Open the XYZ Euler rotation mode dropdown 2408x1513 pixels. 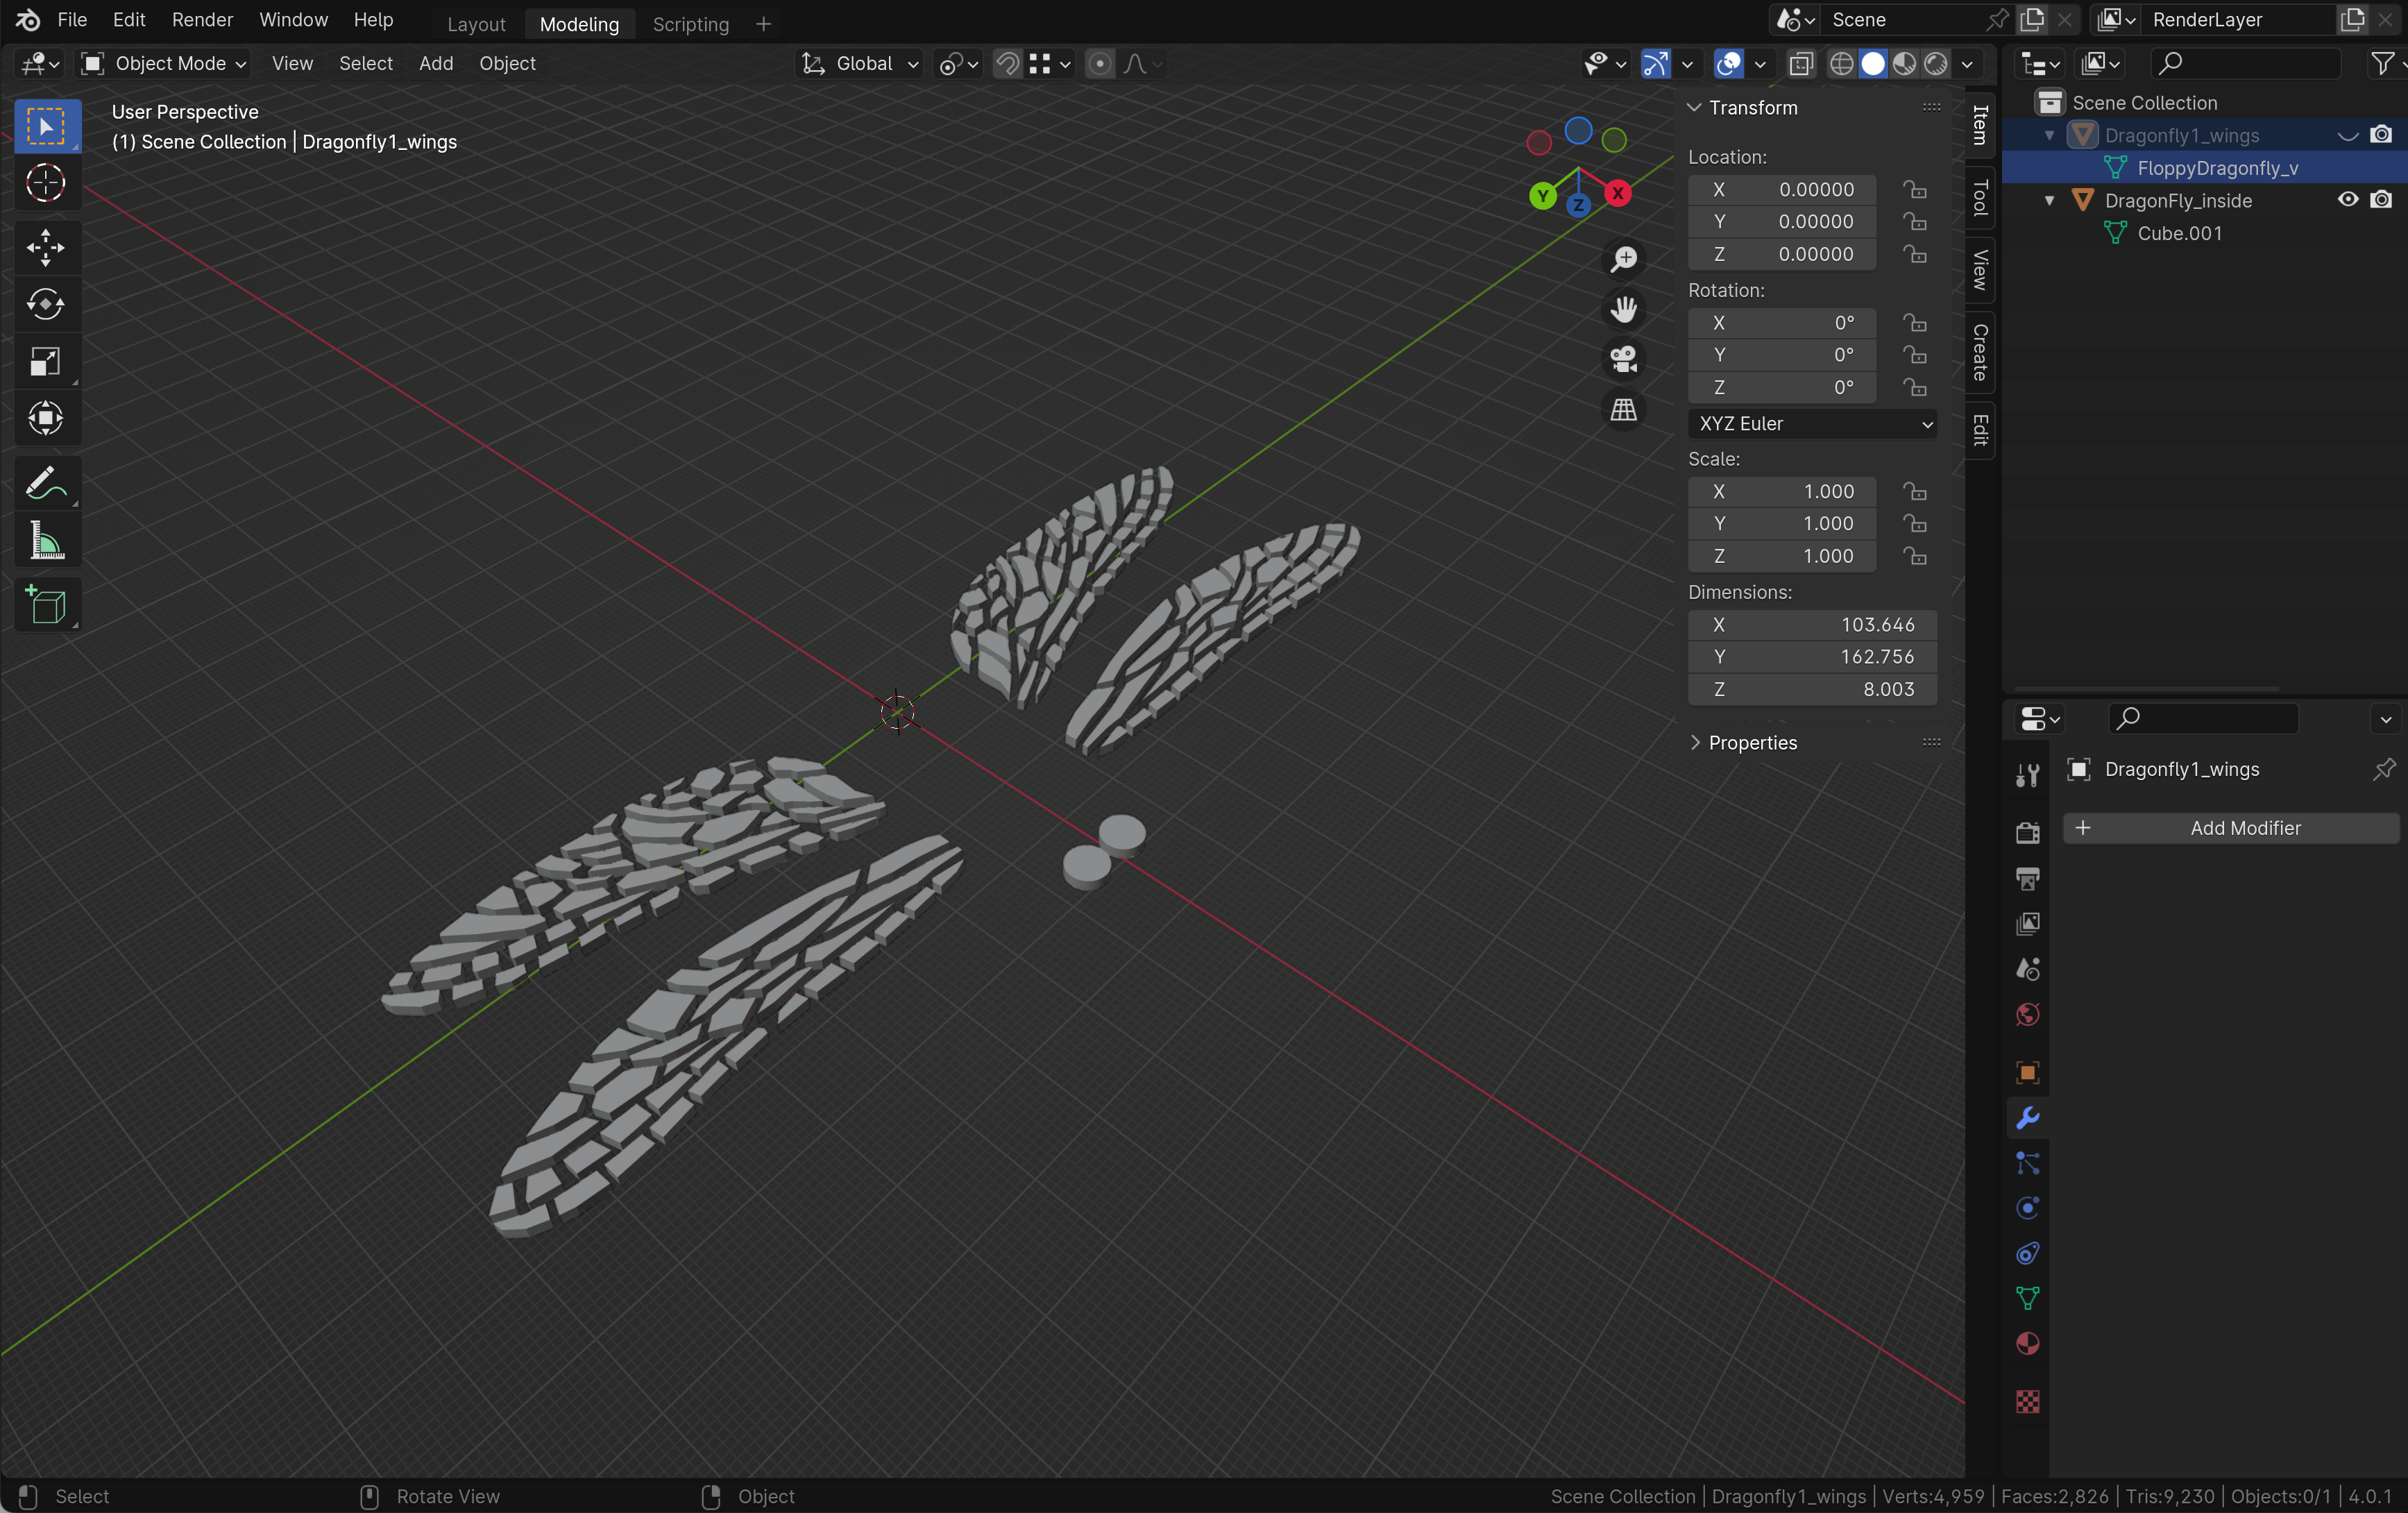(x=1811, y=424)
